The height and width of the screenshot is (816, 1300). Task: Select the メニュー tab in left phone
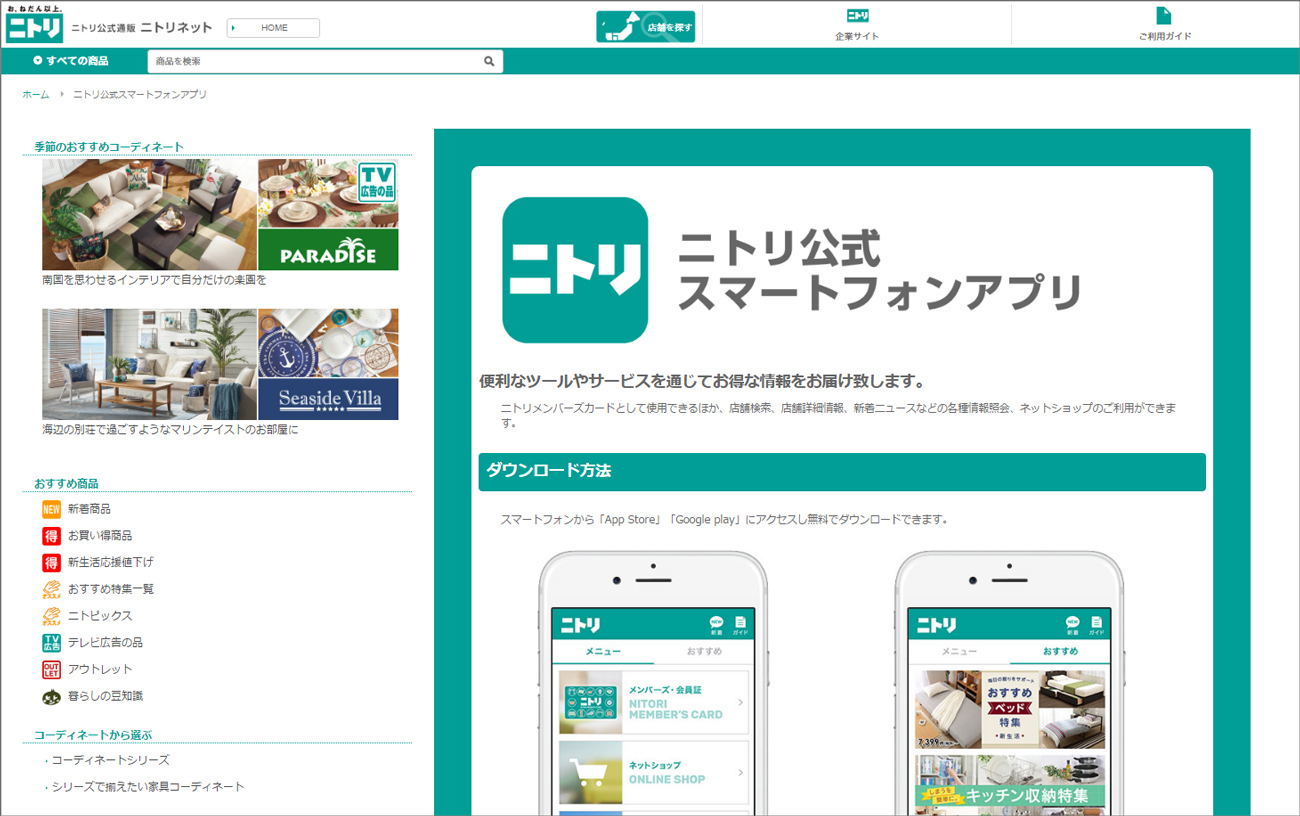(x=603, y=652)
